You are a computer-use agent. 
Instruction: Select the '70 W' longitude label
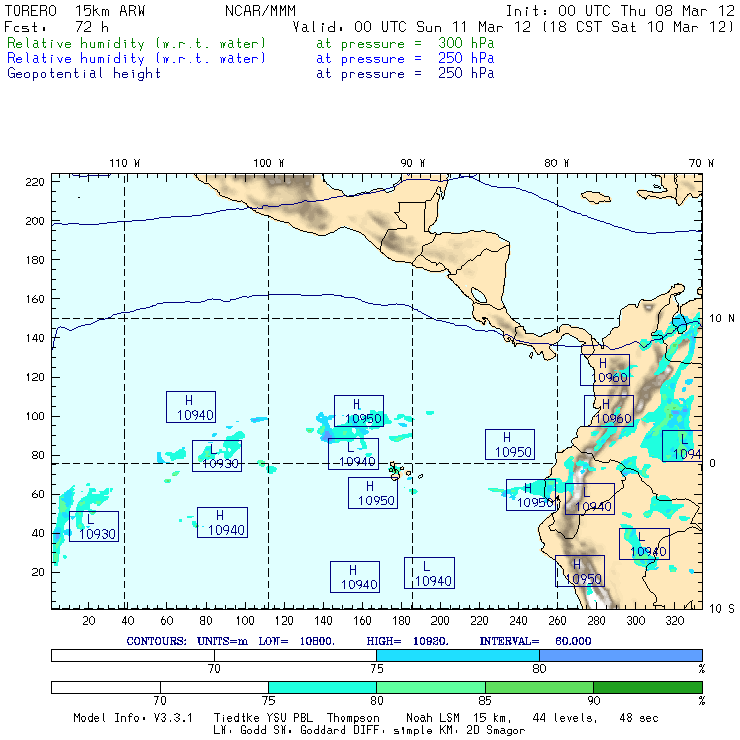click(x=701, y=163)
